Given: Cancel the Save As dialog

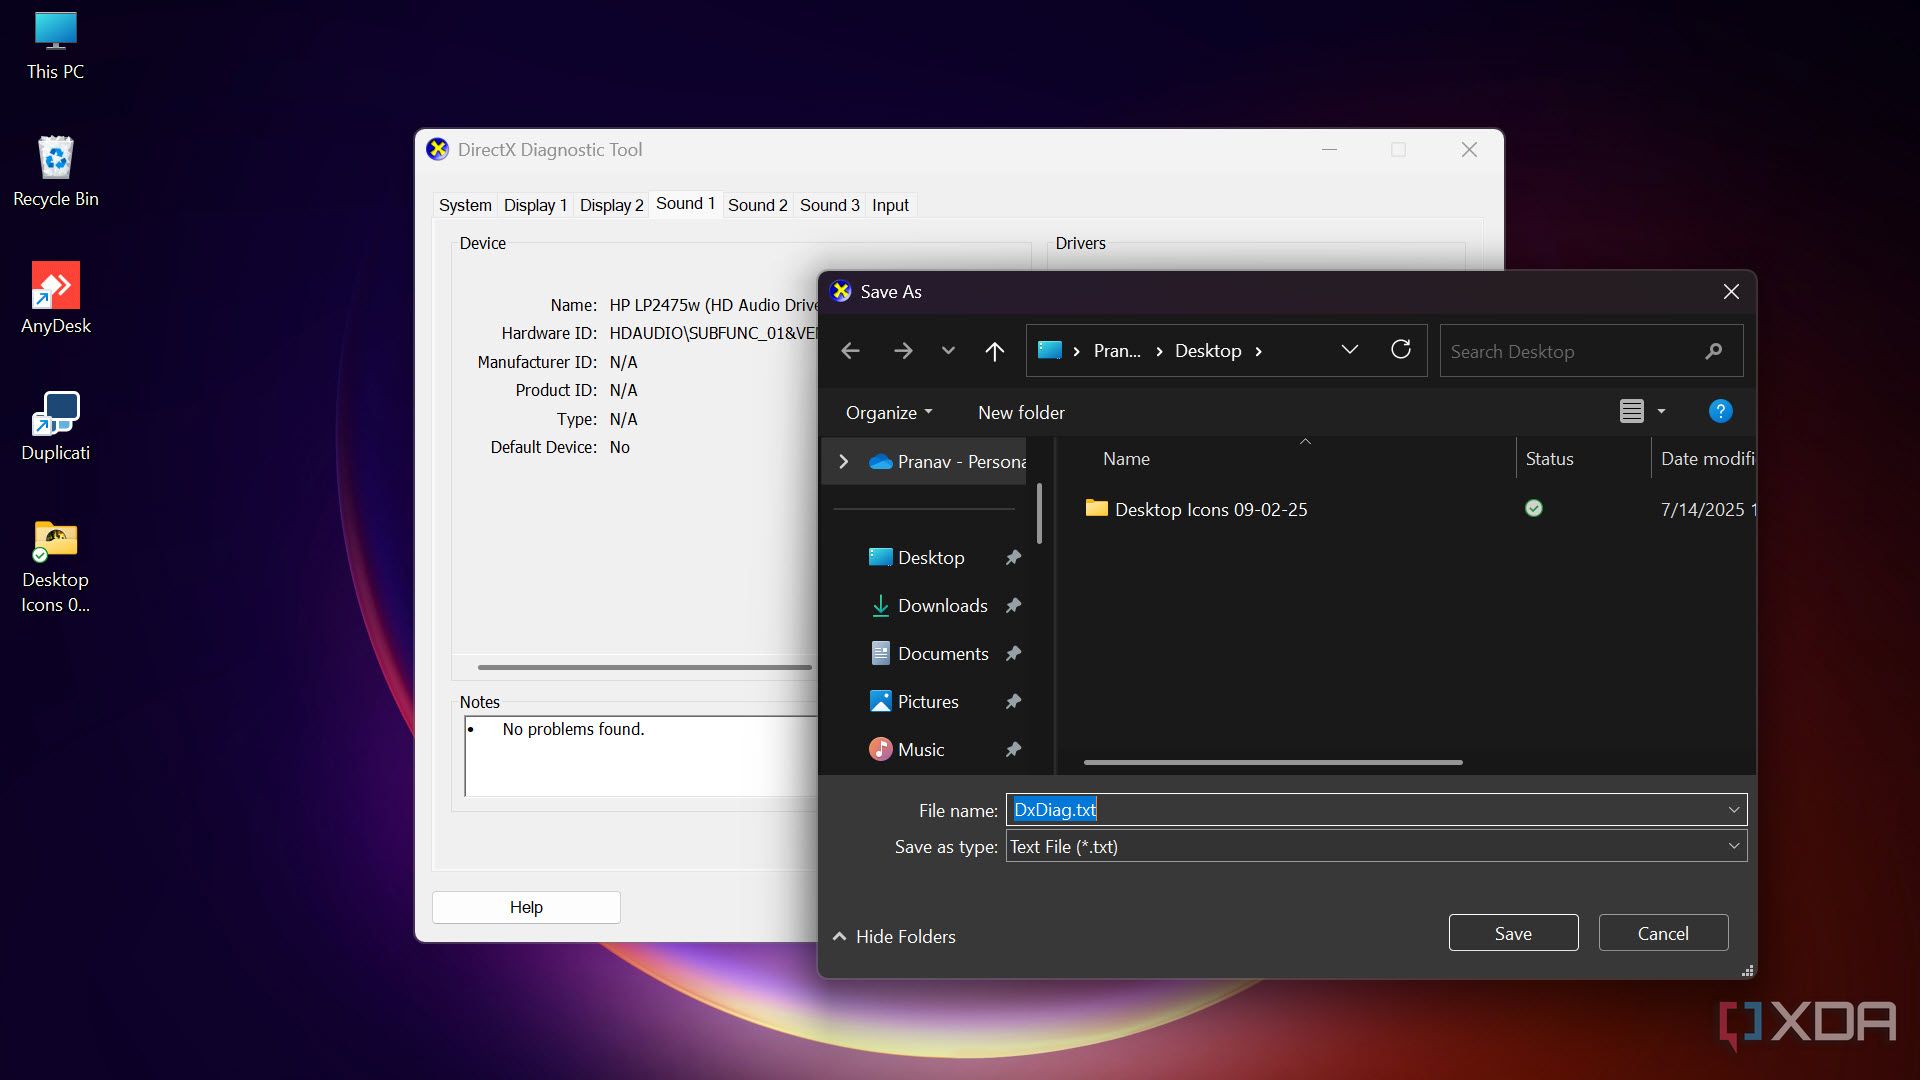Looking at the screenshot, I should (1663, 933).
